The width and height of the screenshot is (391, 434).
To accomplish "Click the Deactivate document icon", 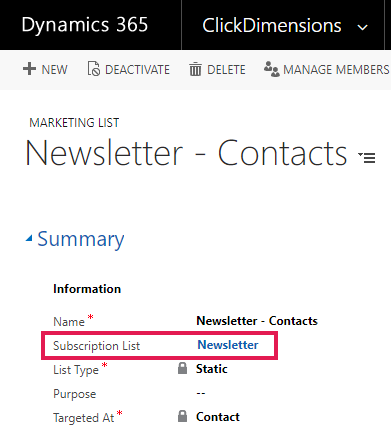I will pos(94,69).
